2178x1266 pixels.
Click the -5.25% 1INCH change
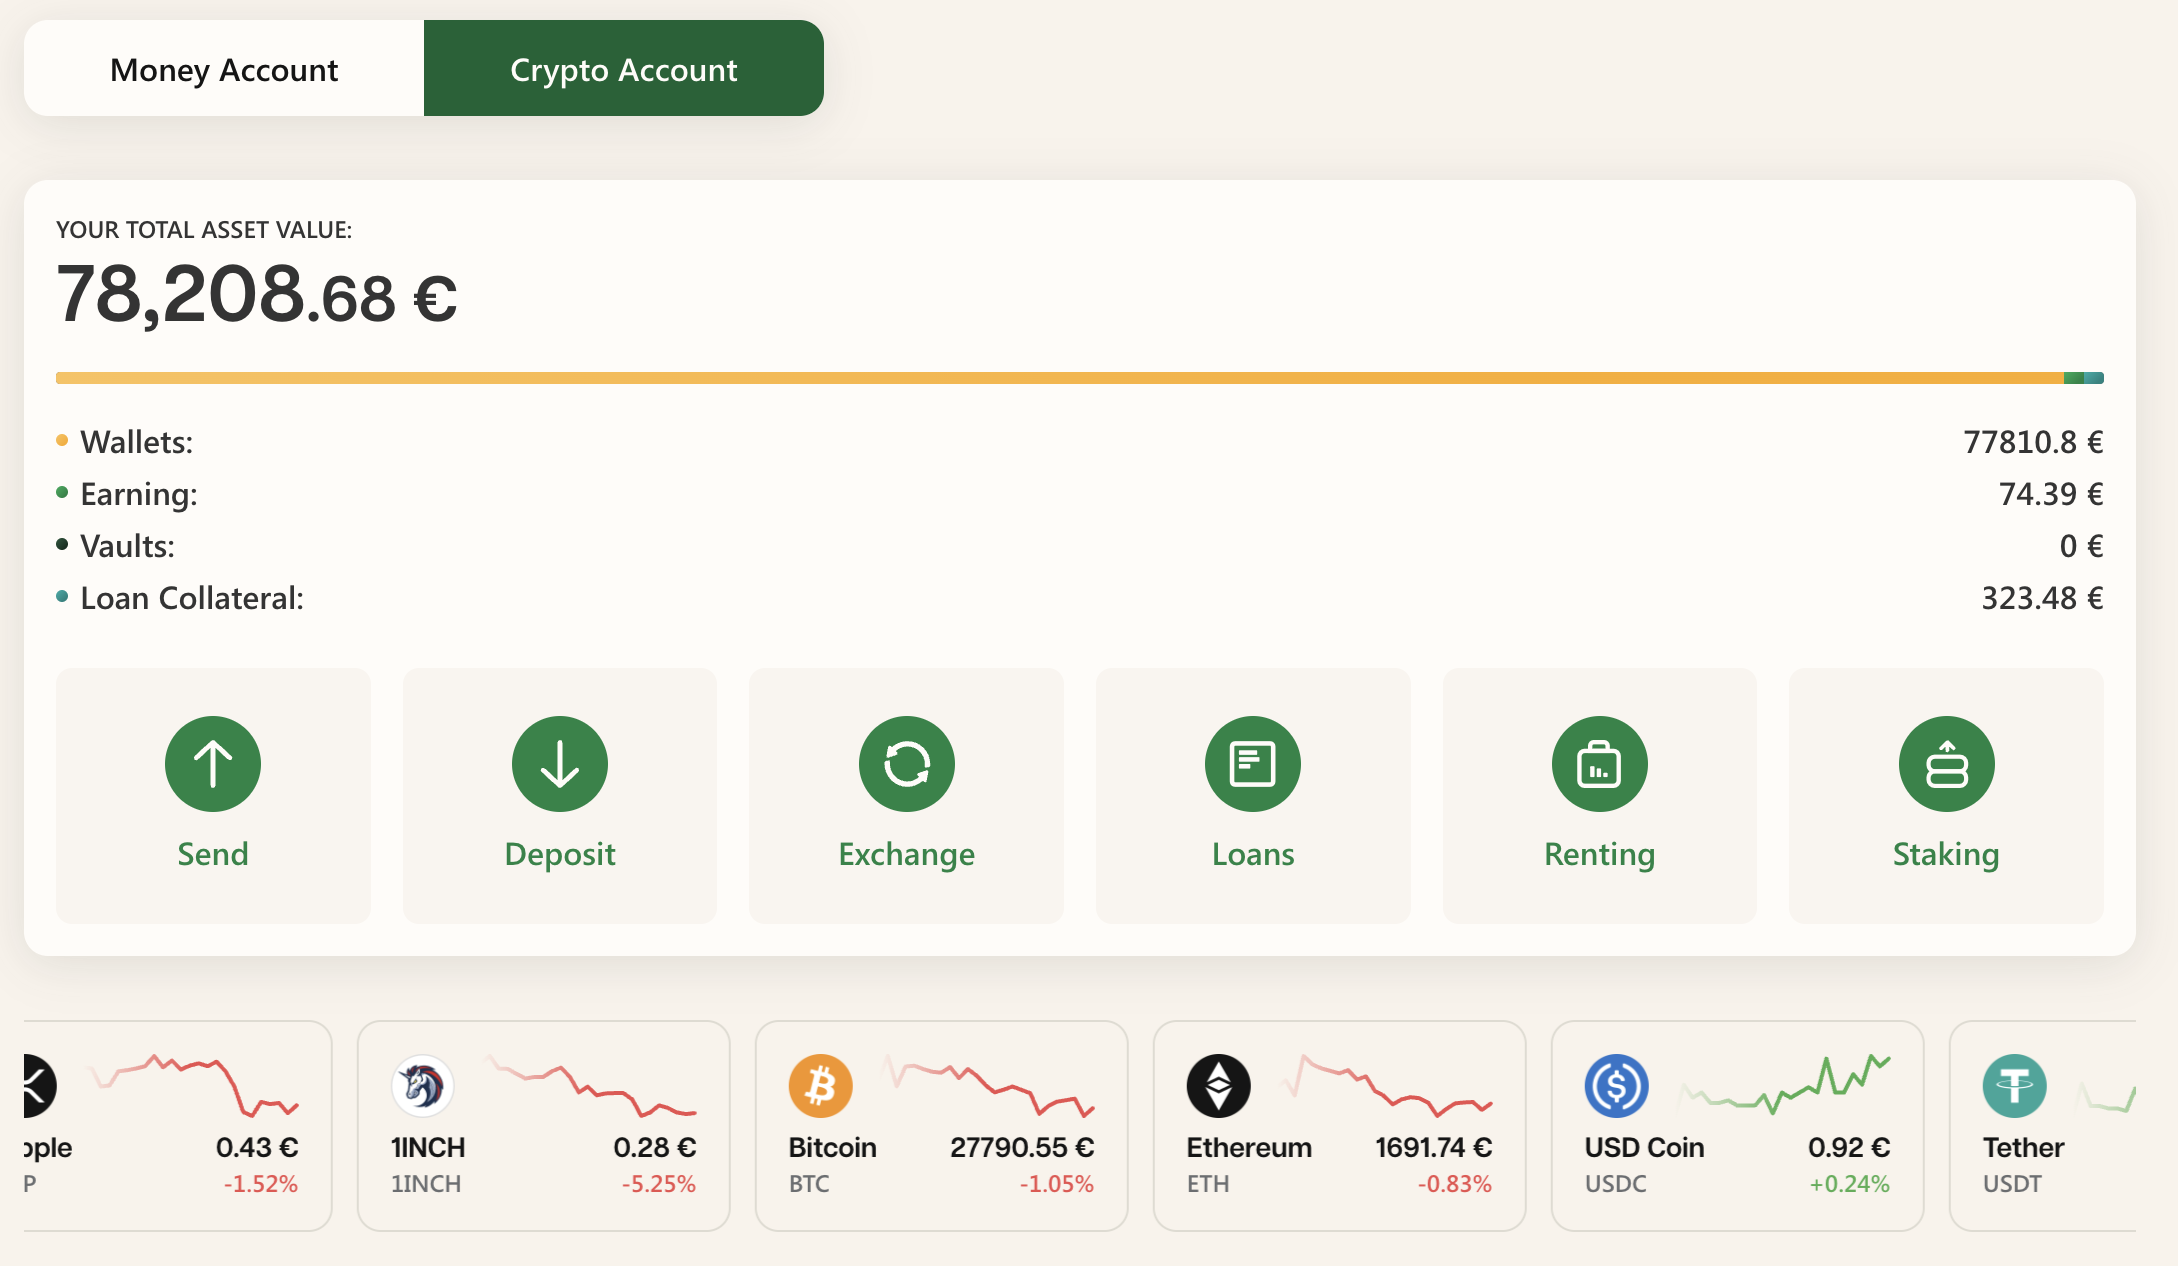tap(658, 1184)
